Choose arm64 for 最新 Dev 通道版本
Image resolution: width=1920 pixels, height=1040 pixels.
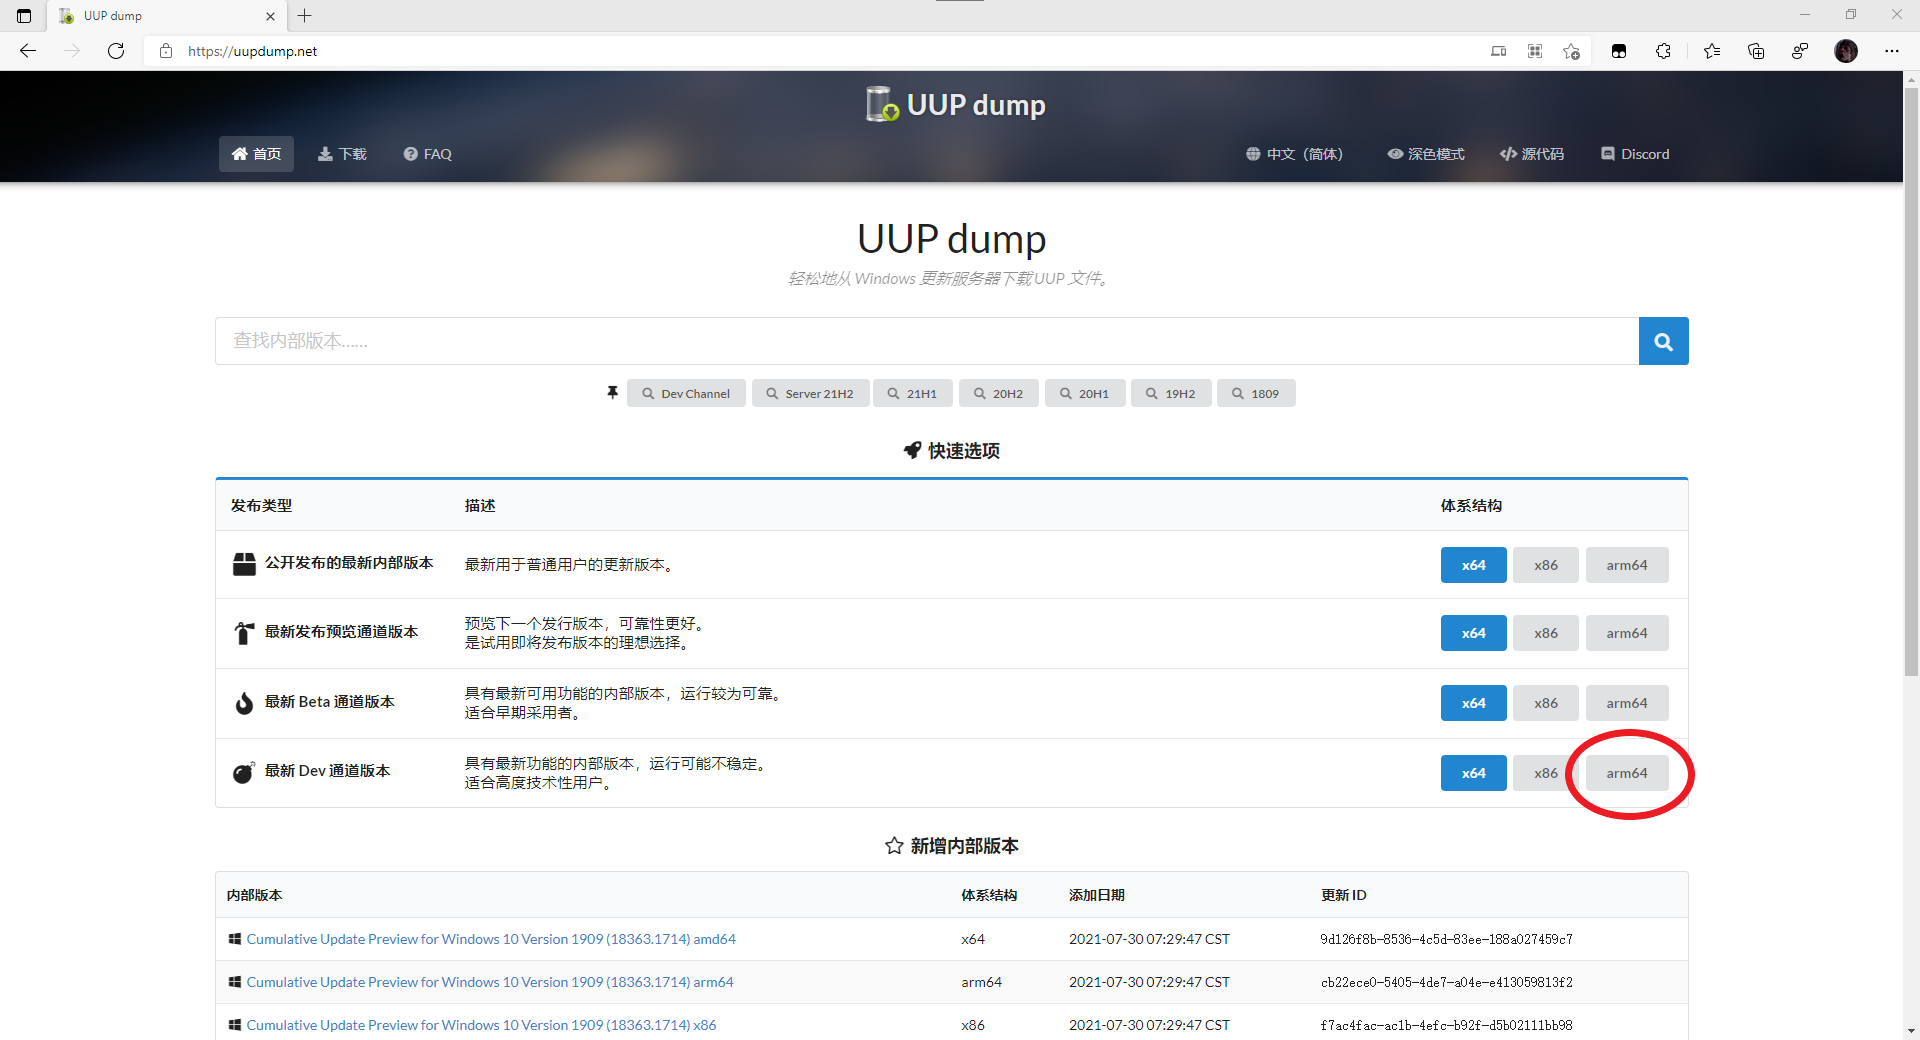(1627, 773)
